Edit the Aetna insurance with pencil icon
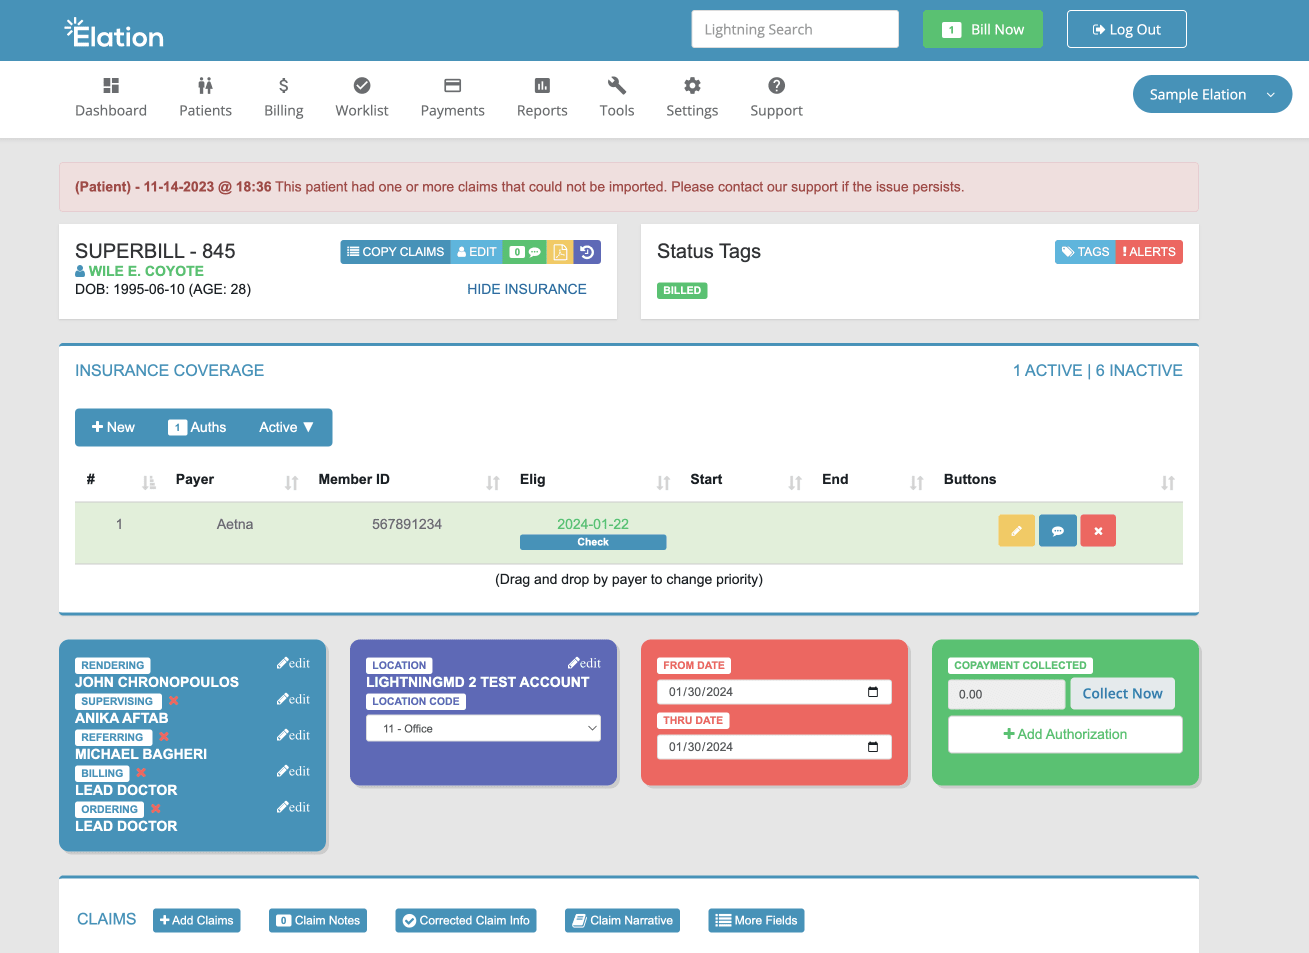The image size is (1309, 953). [x=1016, y=531]
